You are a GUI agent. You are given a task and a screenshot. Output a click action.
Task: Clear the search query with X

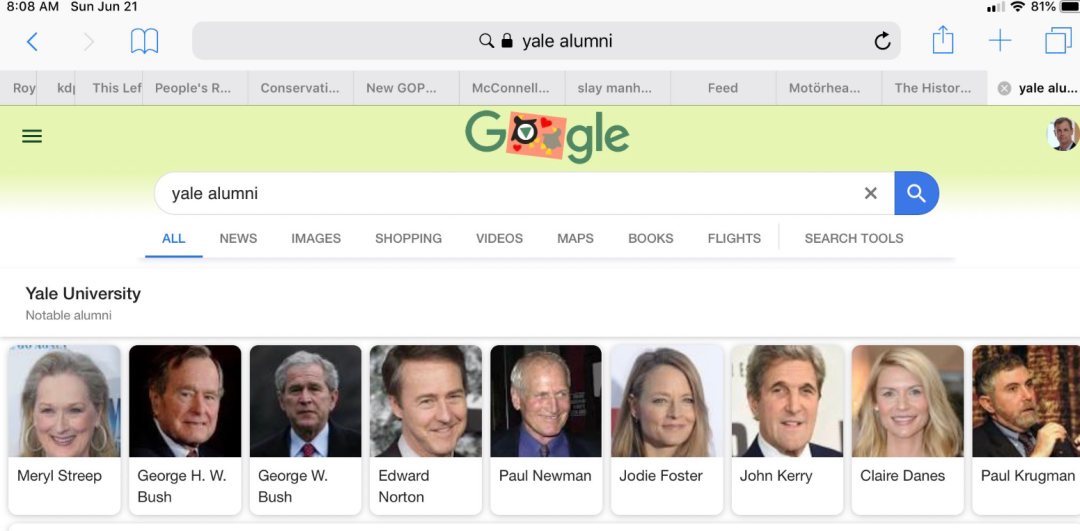tap(871, 194)
